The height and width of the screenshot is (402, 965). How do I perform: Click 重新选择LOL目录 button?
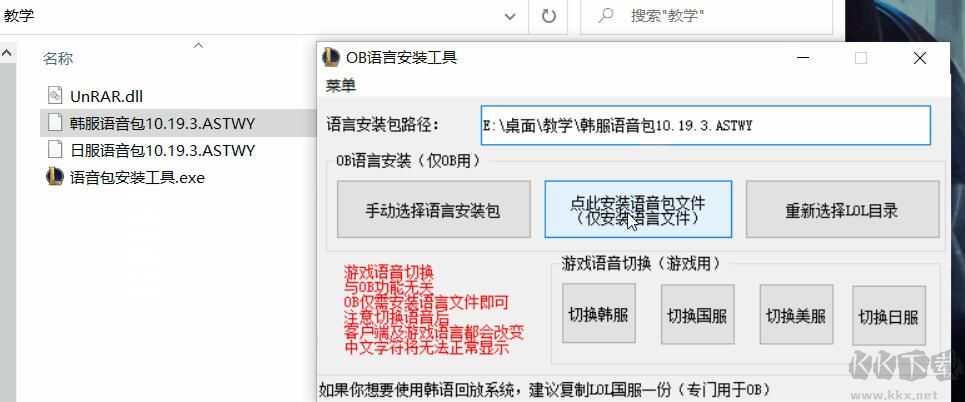coord(843,209)
